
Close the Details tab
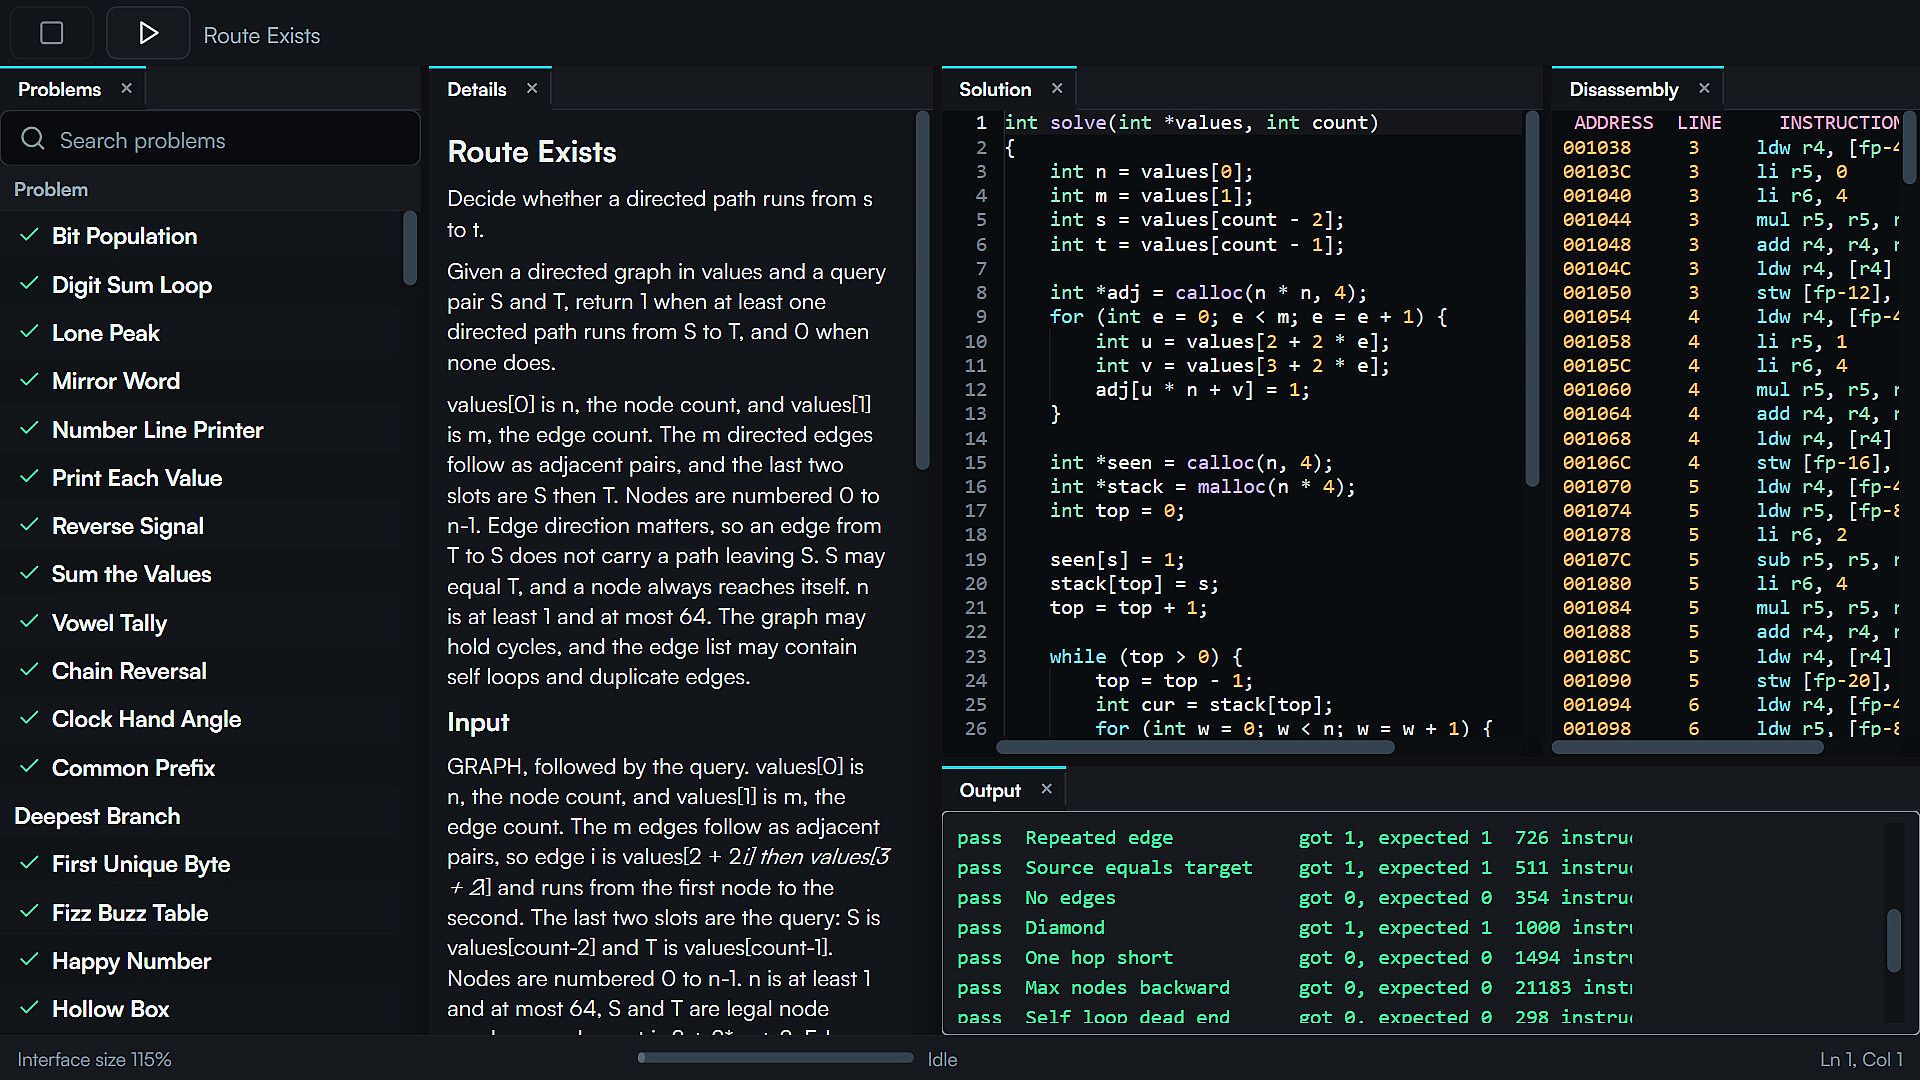[532, 88]
